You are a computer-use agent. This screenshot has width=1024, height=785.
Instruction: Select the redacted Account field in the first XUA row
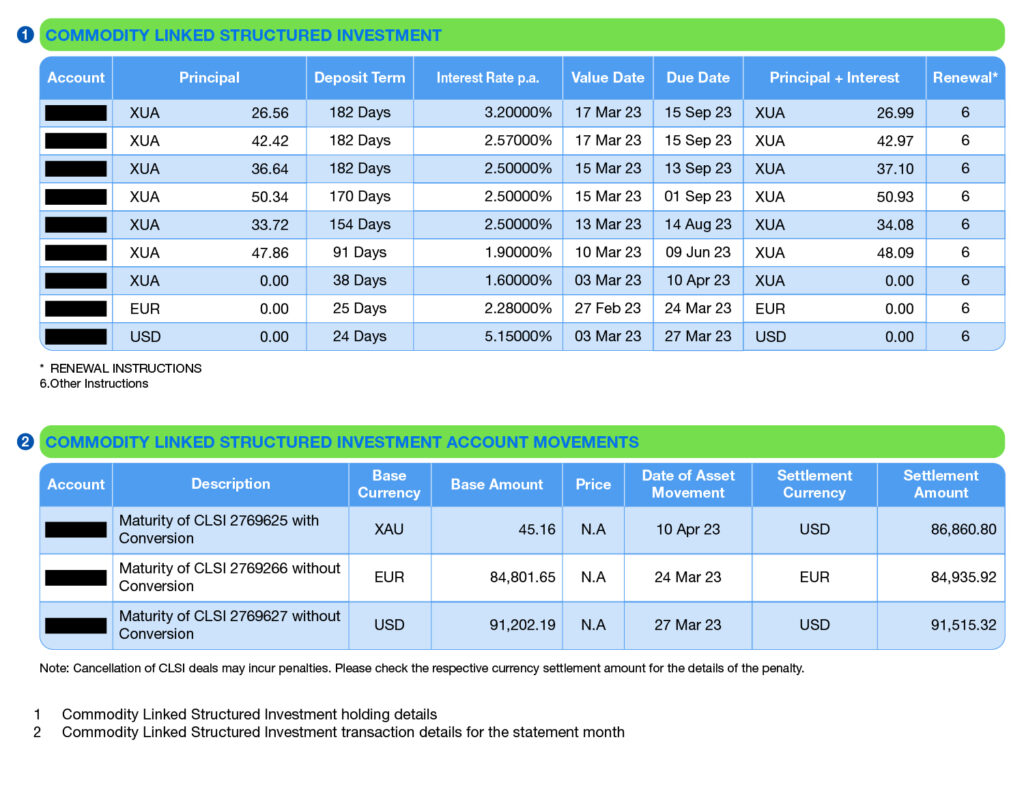tap(75, 113)
